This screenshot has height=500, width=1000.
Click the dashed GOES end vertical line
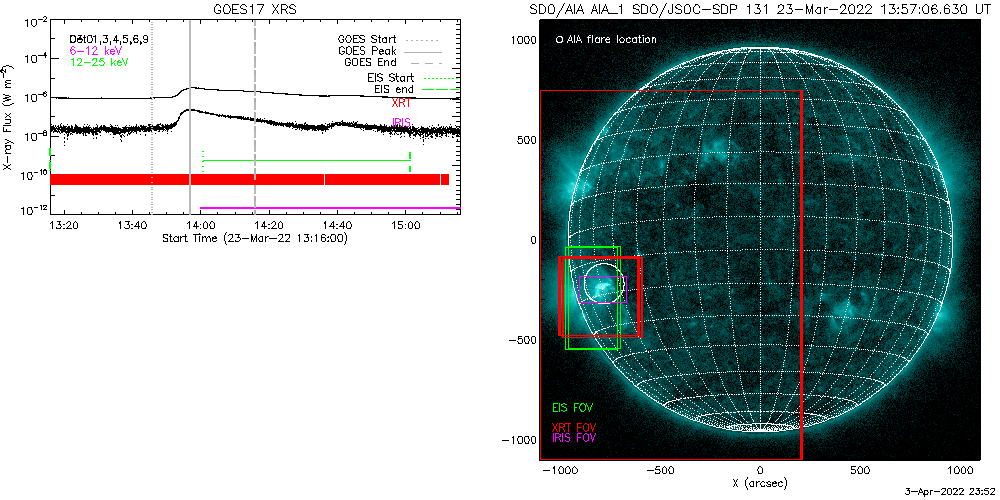point(254,117)
